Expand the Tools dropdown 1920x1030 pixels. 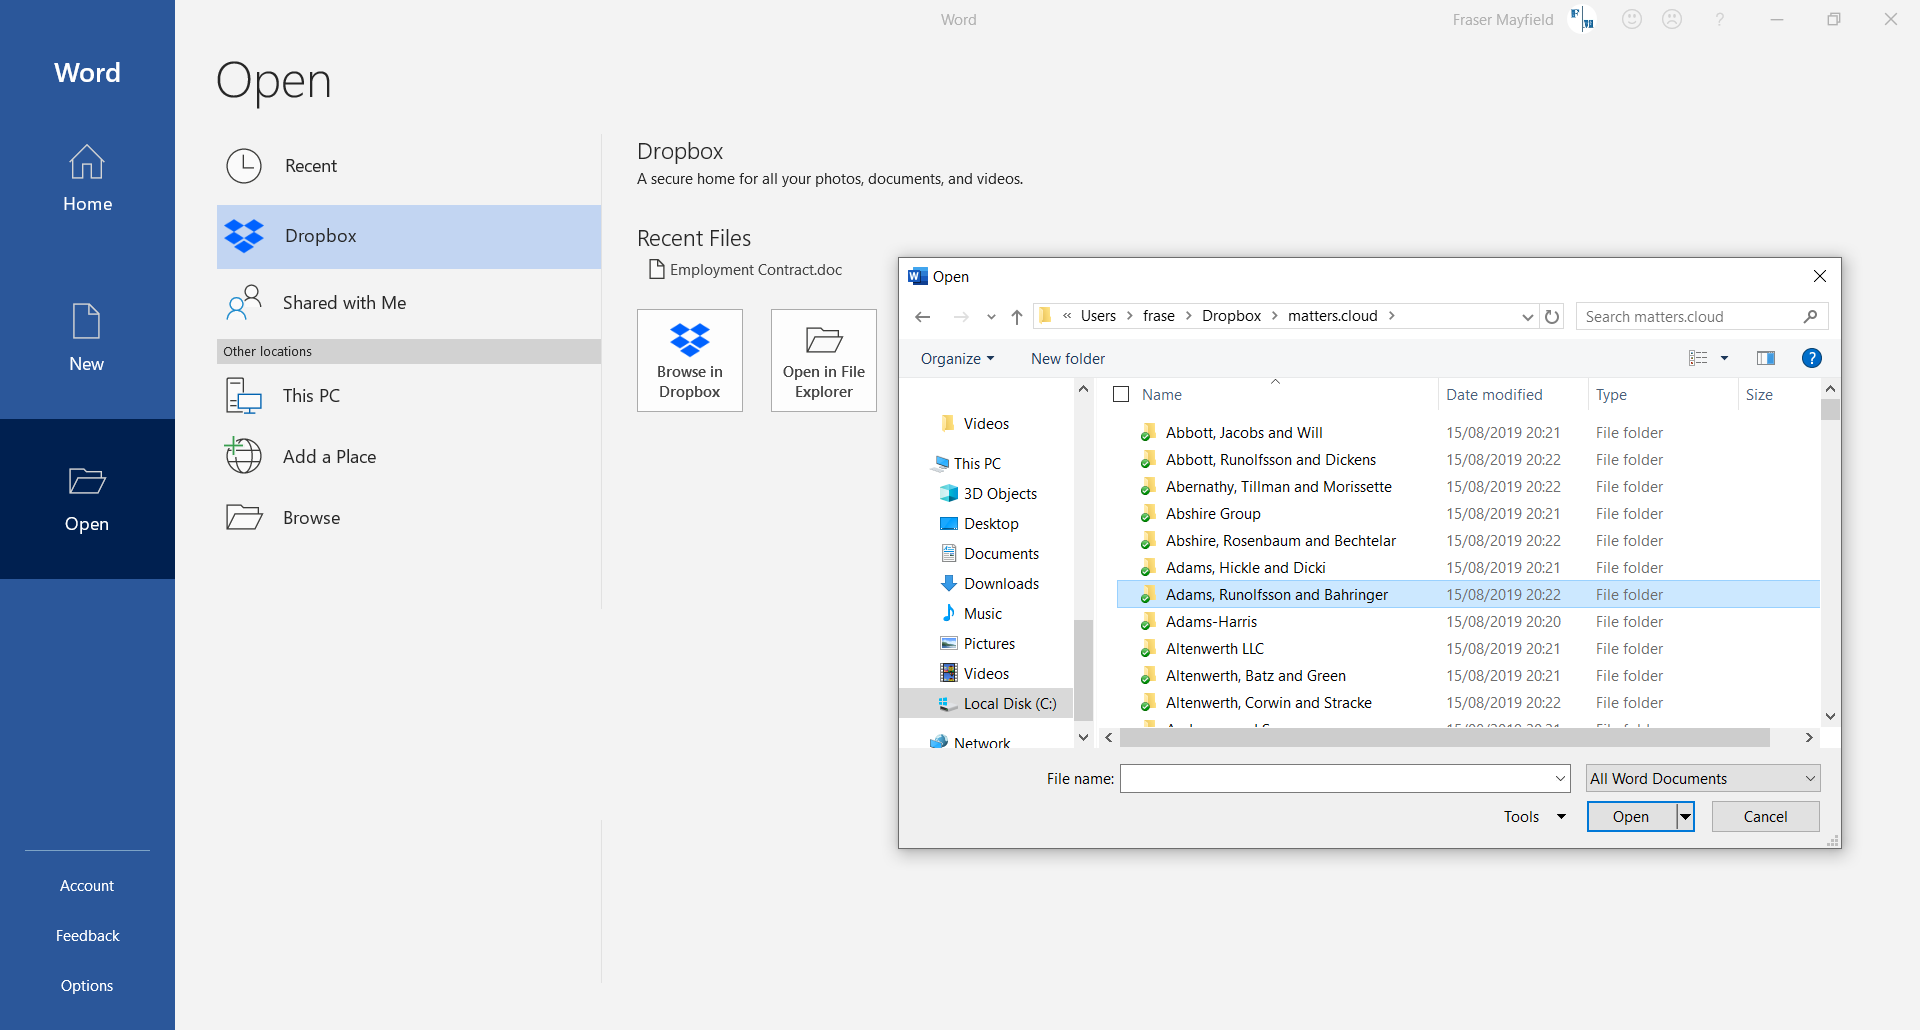[1534, 817]
